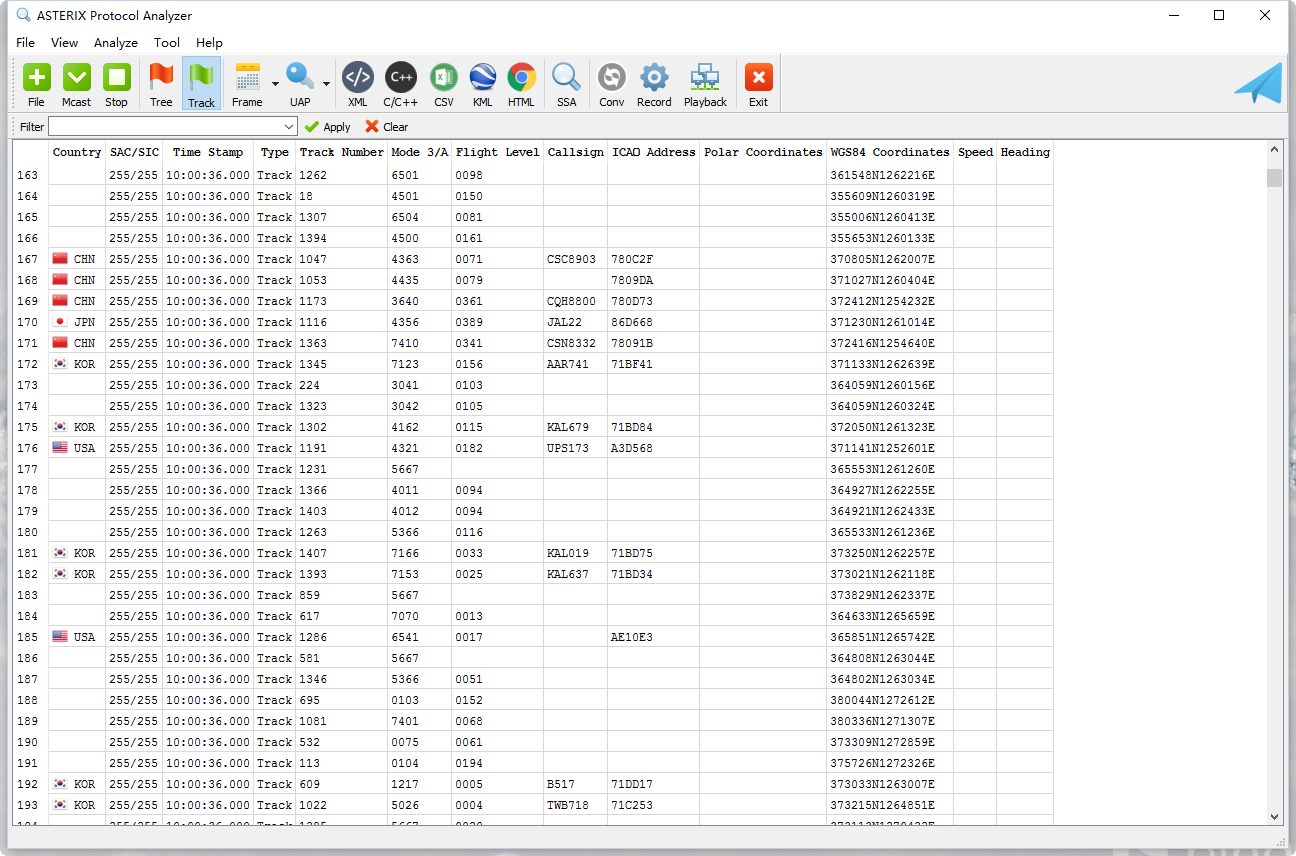The image size is (1296, 856).
Task: Click the Stop toolbar icon
Action: pos(117,84)
